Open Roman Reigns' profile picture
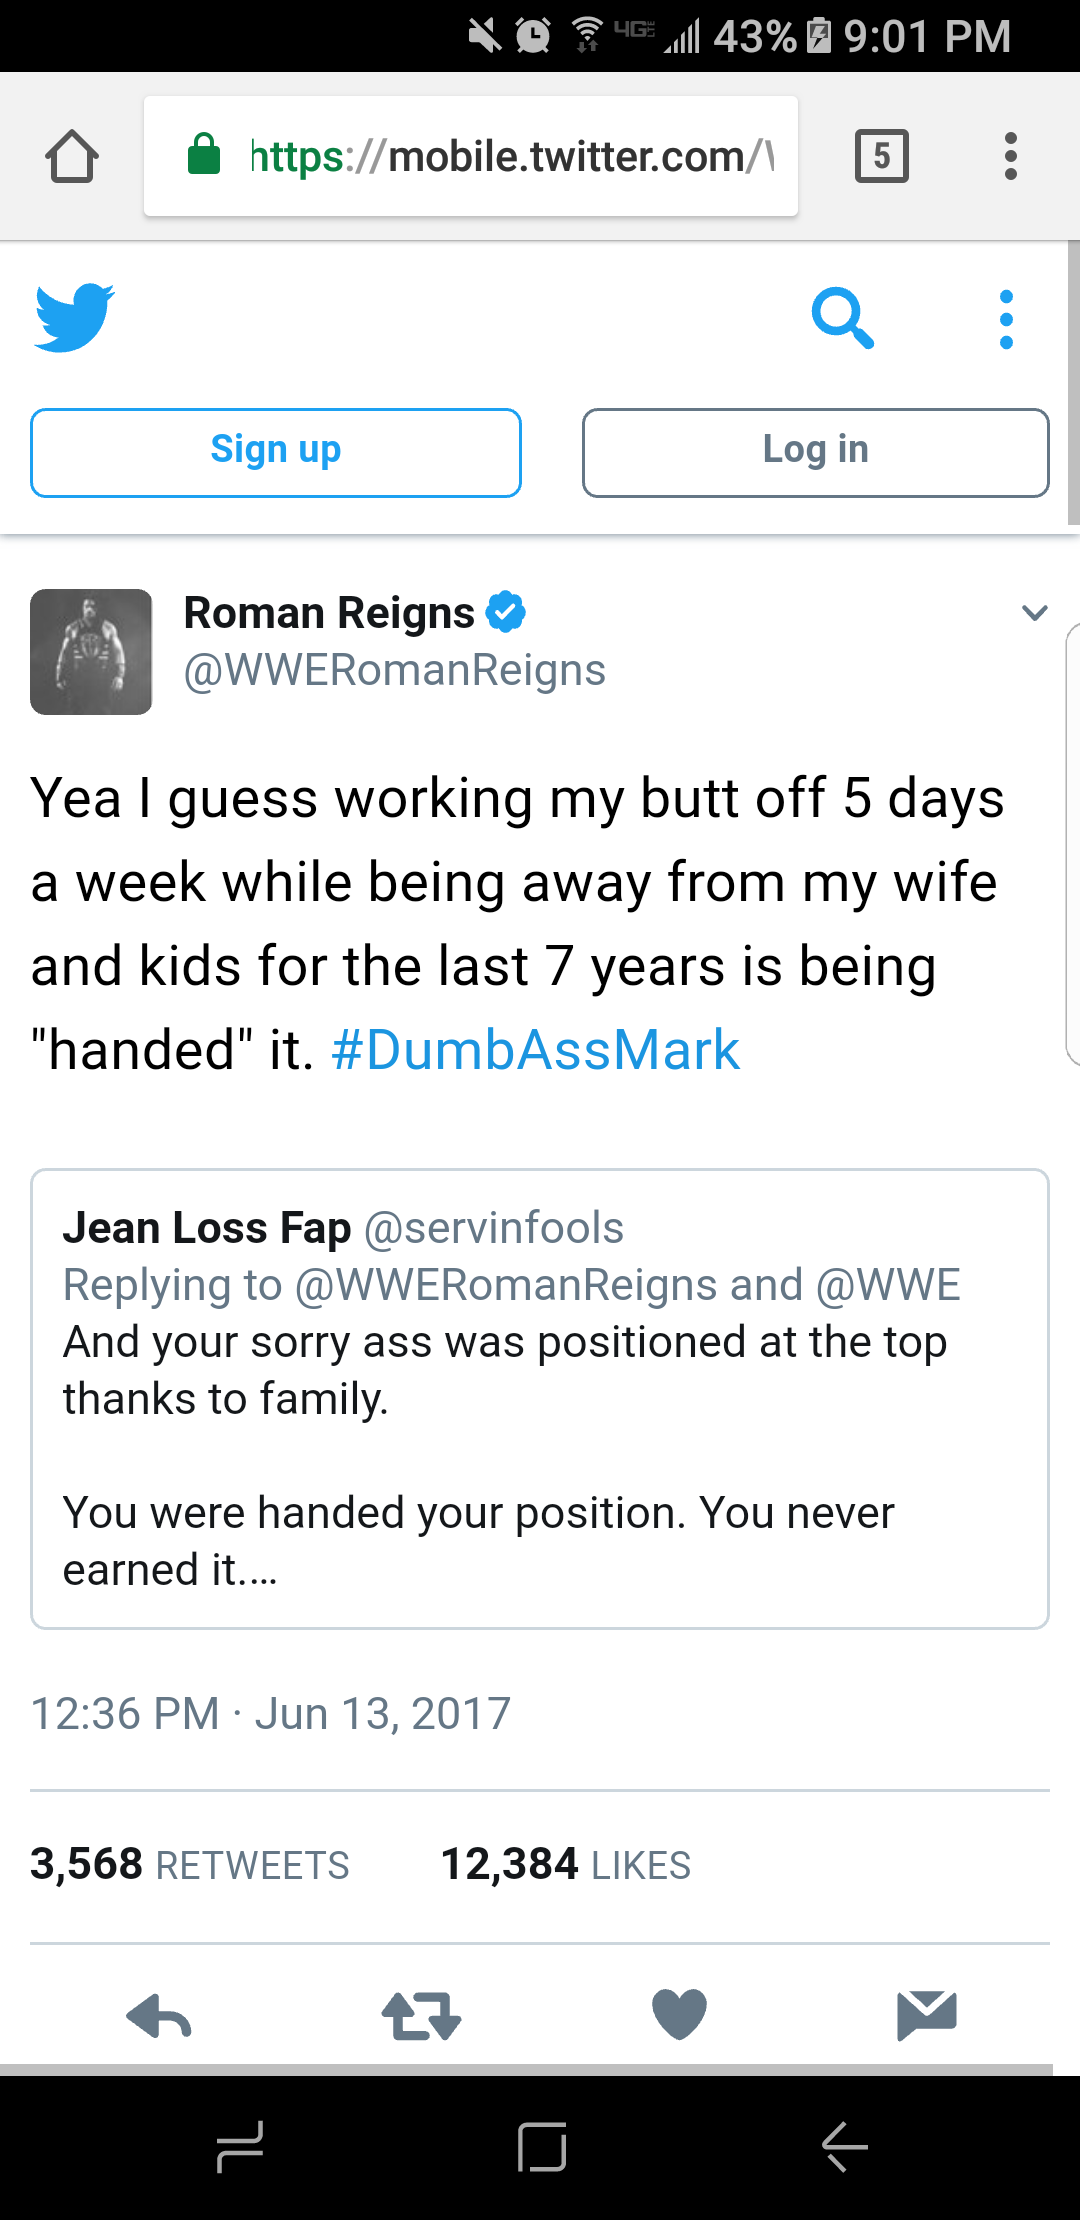 (91, 652)
